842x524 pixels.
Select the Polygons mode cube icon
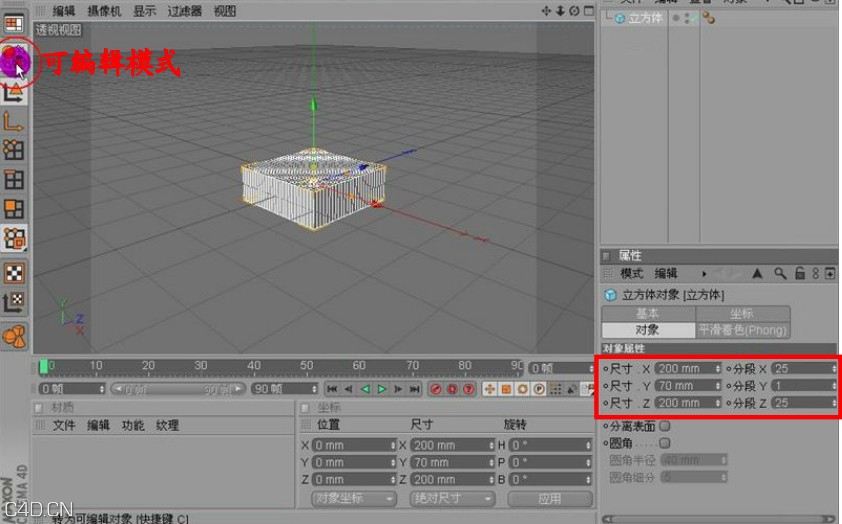point(14,208)
